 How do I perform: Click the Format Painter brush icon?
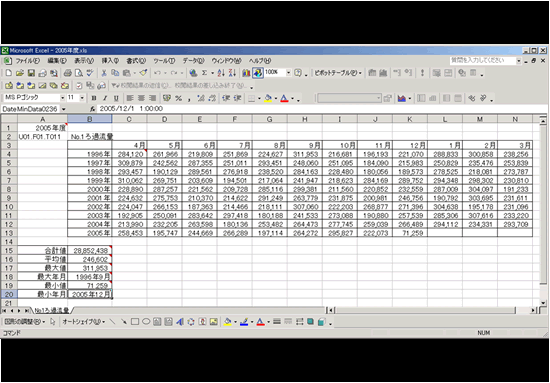(143, 73)
